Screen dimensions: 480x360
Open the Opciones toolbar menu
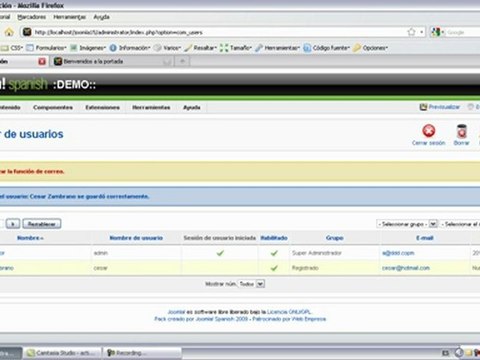point(371,48)
